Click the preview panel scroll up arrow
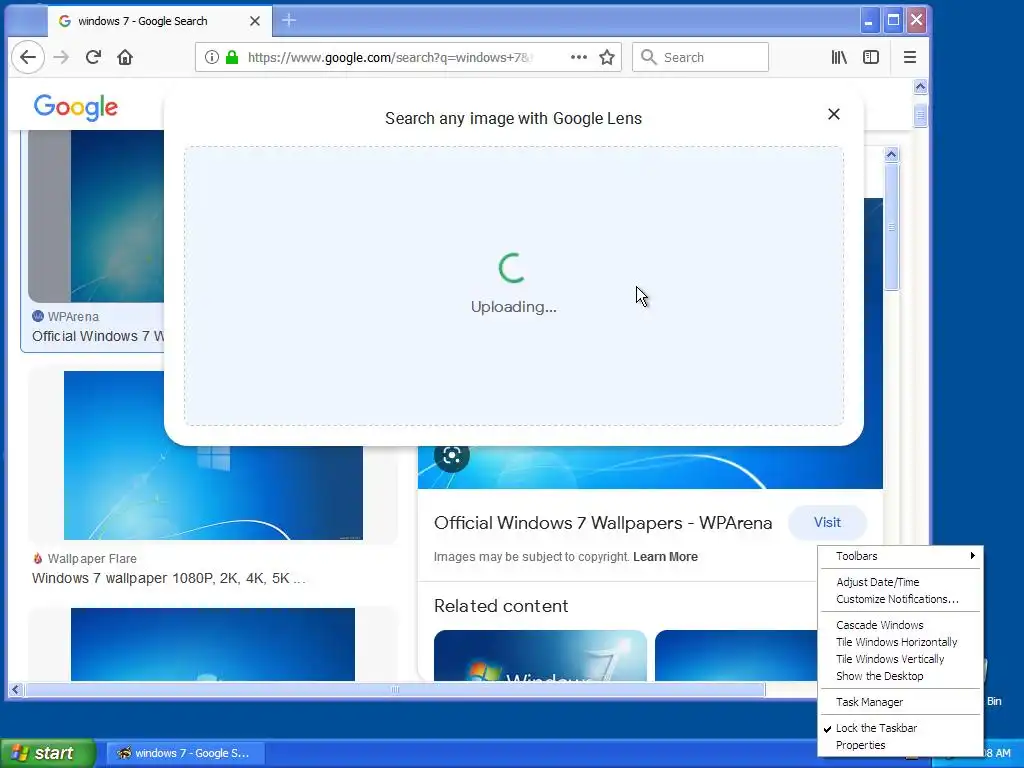 tap(891, 154)
